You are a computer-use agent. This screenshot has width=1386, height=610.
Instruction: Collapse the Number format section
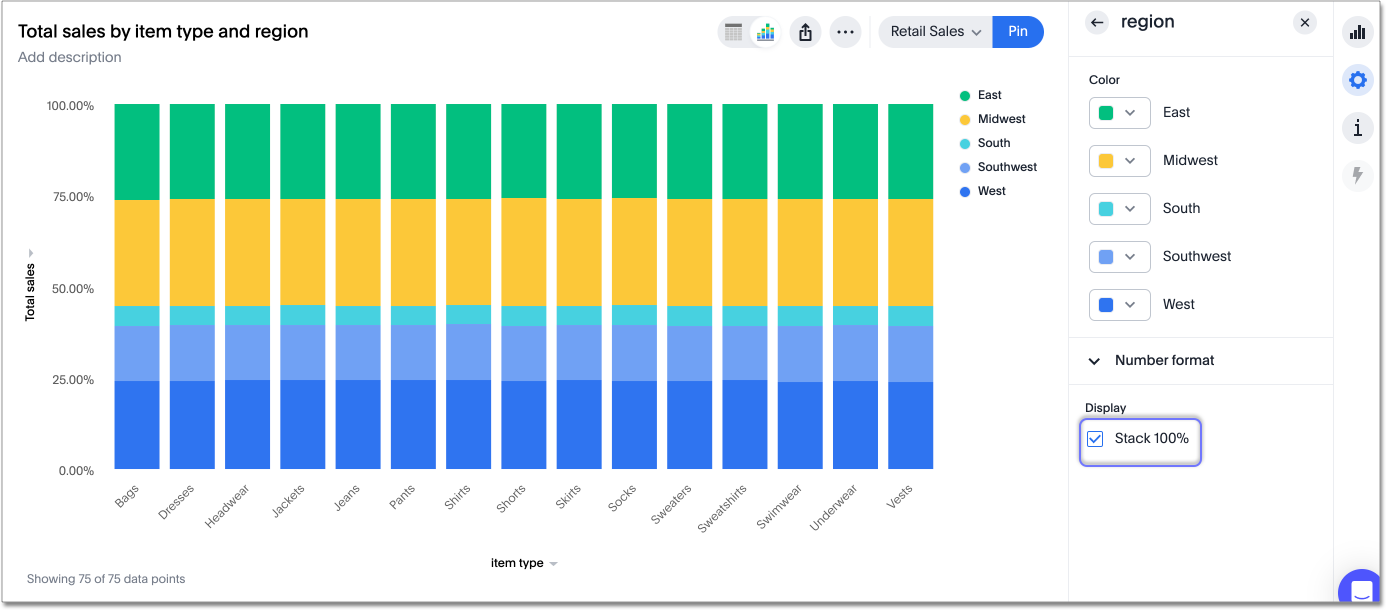pyautogui.click(x=1094, y=360)
